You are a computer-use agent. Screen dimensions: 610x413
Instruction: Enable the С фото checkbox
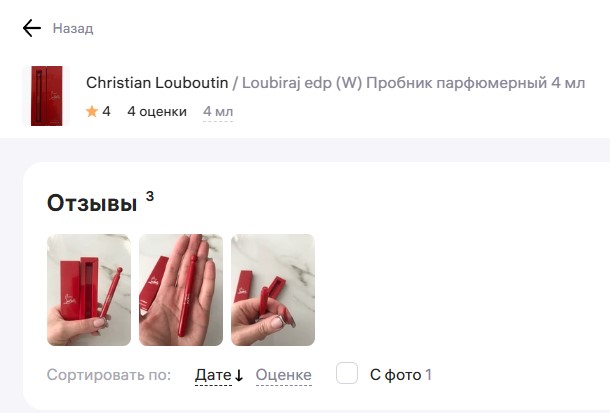click(x=347, y=373)
